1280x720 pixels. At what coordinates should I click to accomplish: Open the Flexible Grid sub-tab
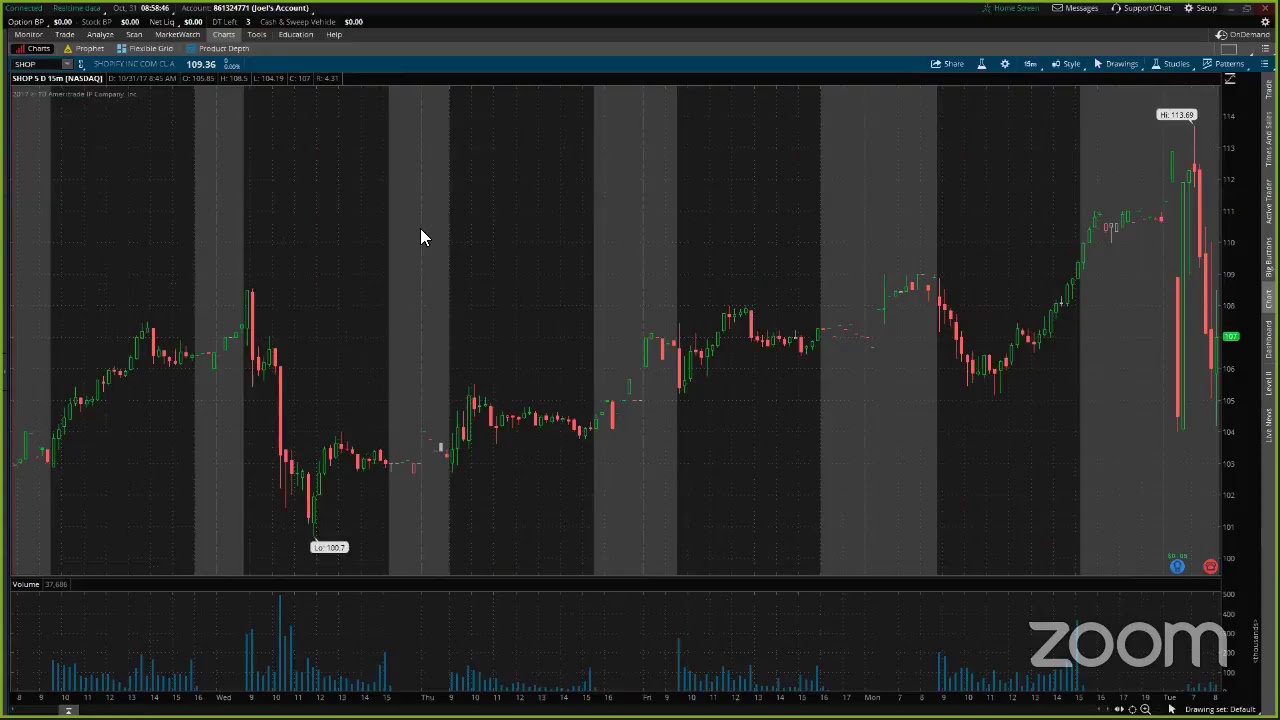pyautogui.click(x=145, y=48)
